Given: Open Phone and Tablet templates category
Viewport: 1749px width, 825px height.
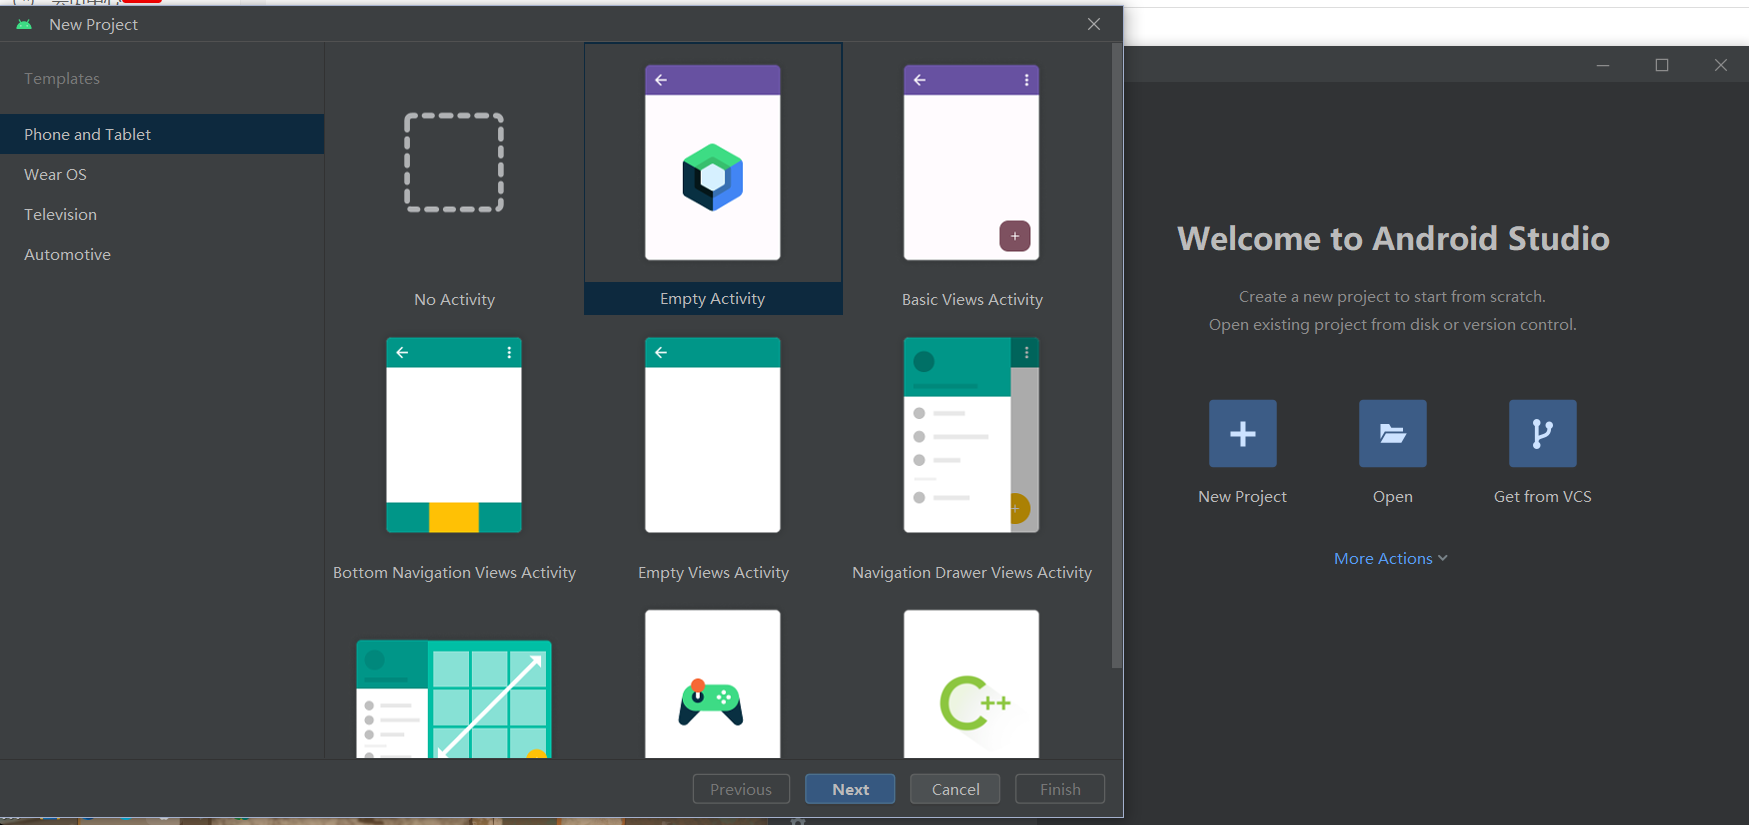Looking at the screenshot, I should pos(162,134).
